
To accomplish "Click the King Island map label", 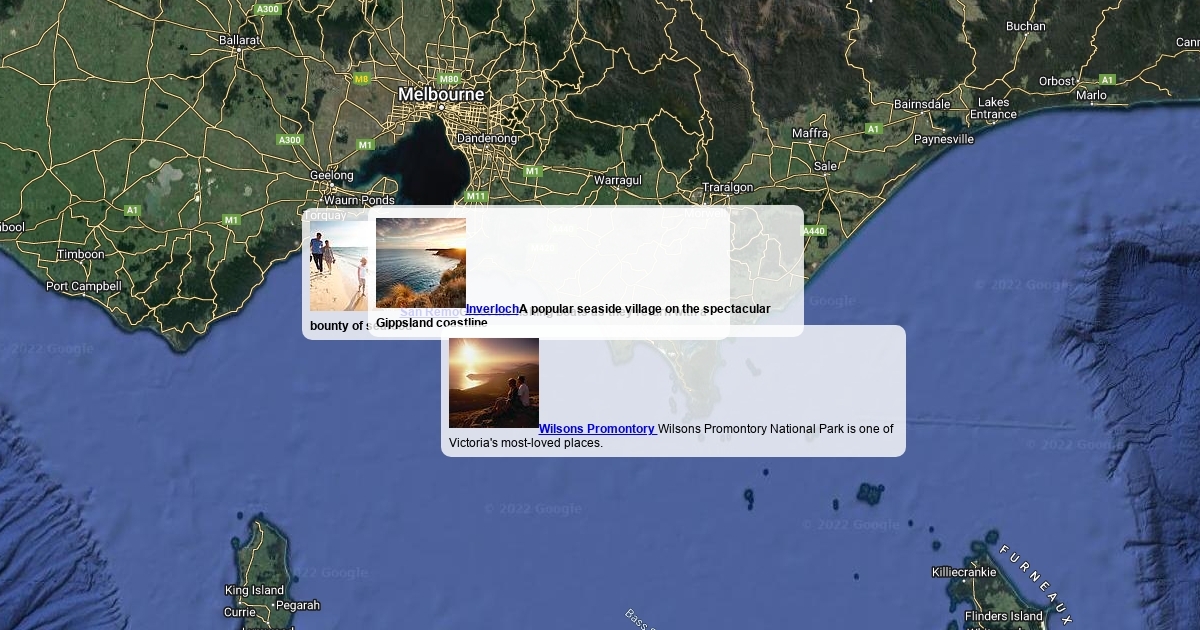I will [254, 590].
